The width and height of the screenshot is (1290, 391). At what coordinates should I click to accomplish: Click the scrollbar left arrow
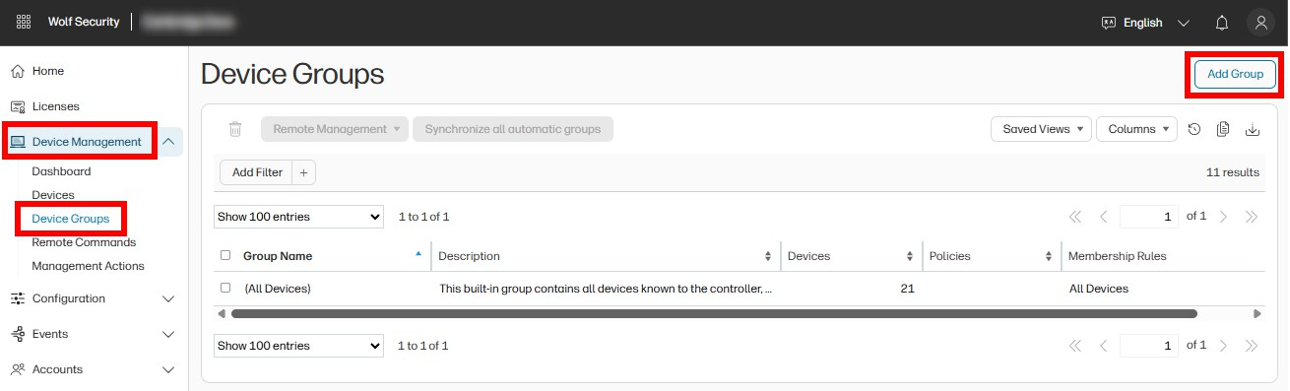click(x=221, y=313)
